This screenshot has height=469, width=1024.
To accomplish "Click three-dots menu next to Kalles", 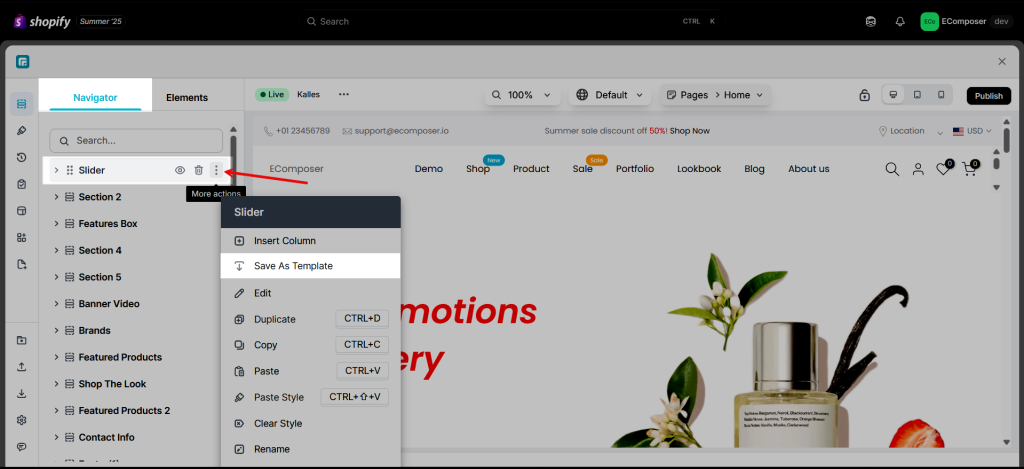I will pos(344,95).
